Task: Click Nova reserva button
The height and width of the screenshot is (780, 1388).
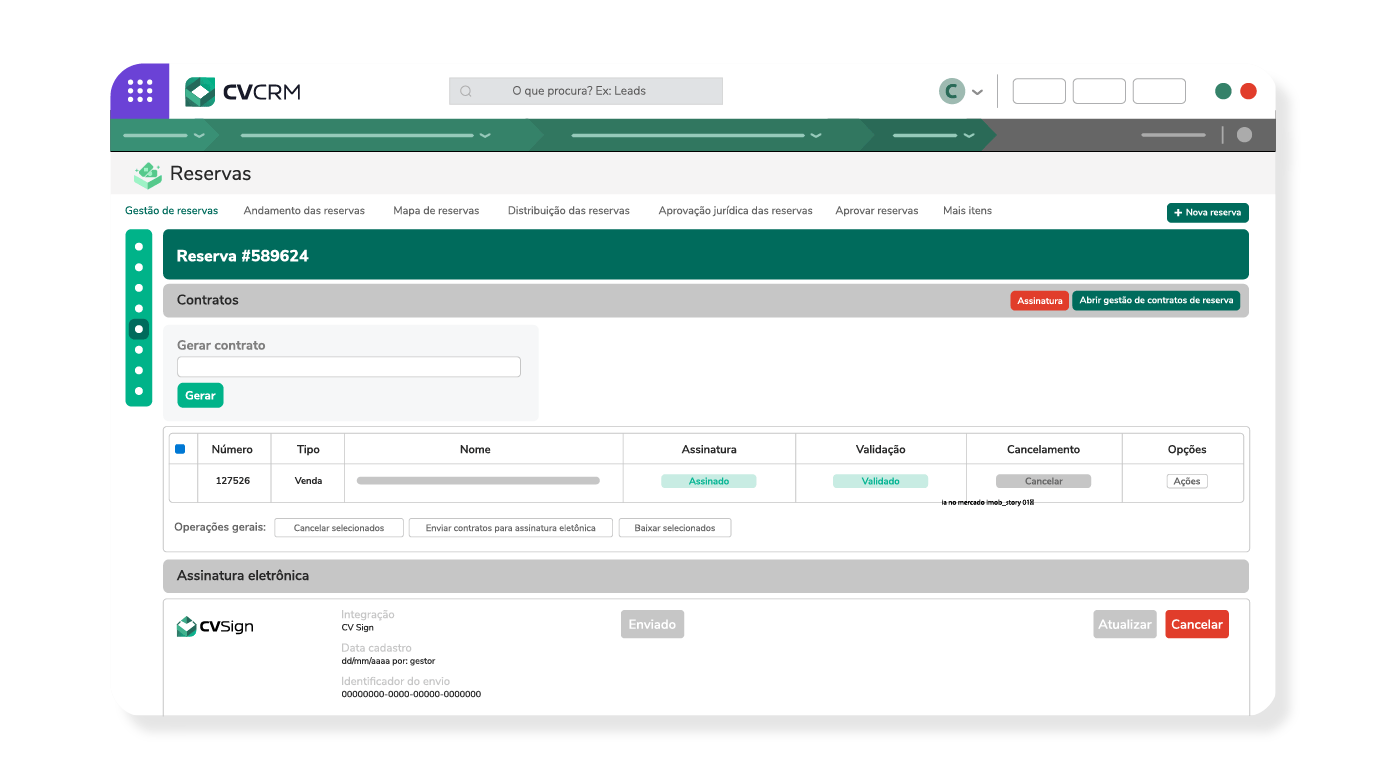Action: tap(1208, 212)
